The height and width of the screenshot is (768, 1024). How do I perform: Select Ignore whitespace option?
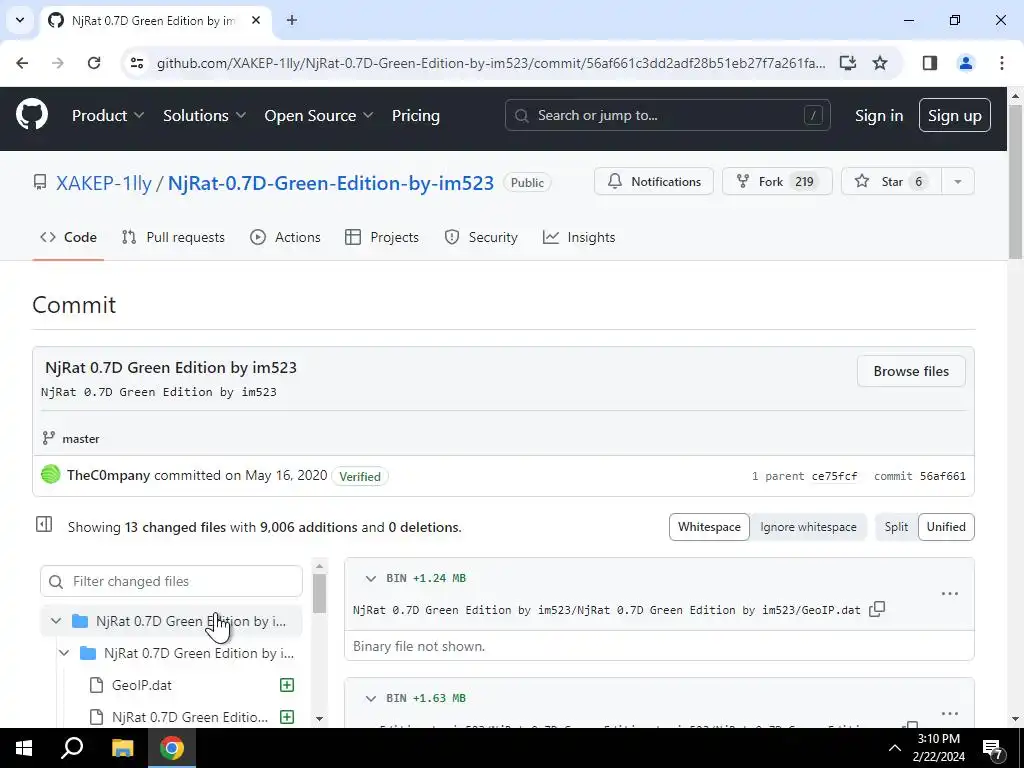808,527
